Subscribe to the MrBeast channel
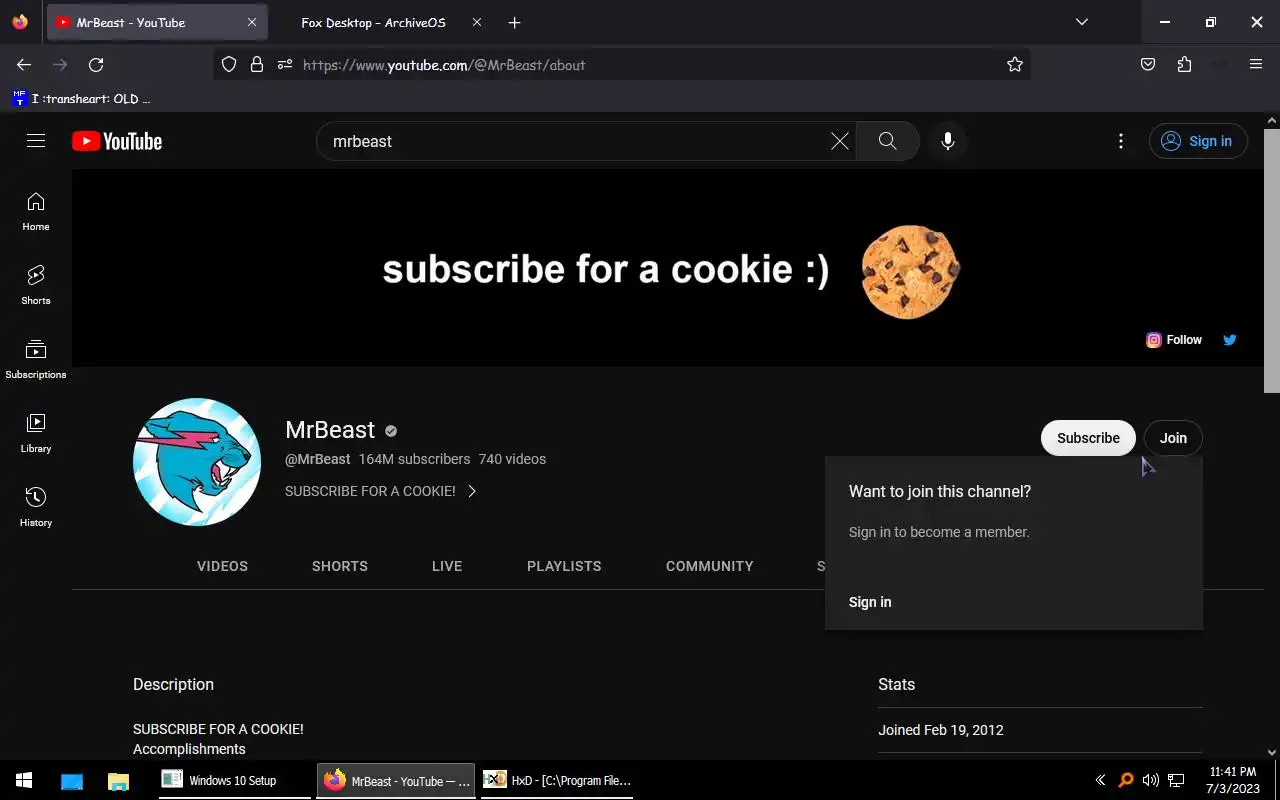This screenshot has height=800, width=1280. 1088,438
